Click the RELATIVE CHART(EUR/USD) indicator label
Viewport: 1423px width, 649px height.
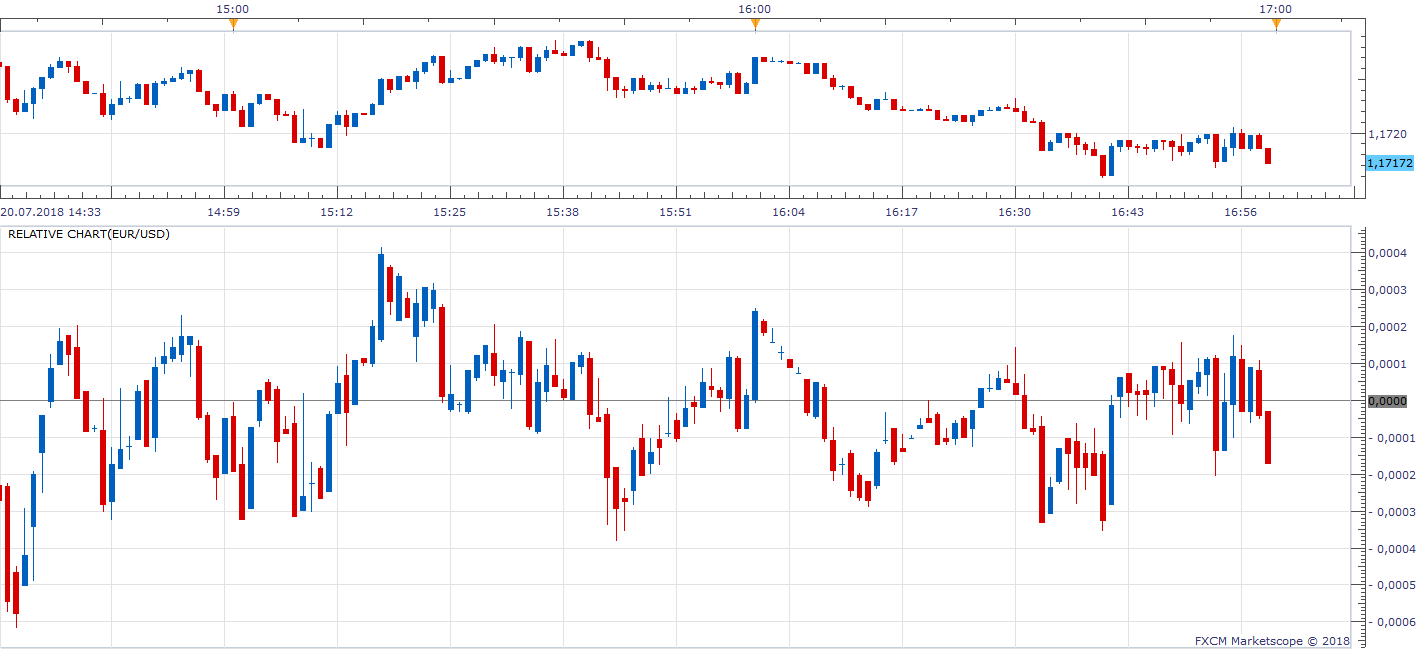pos(89,234)
